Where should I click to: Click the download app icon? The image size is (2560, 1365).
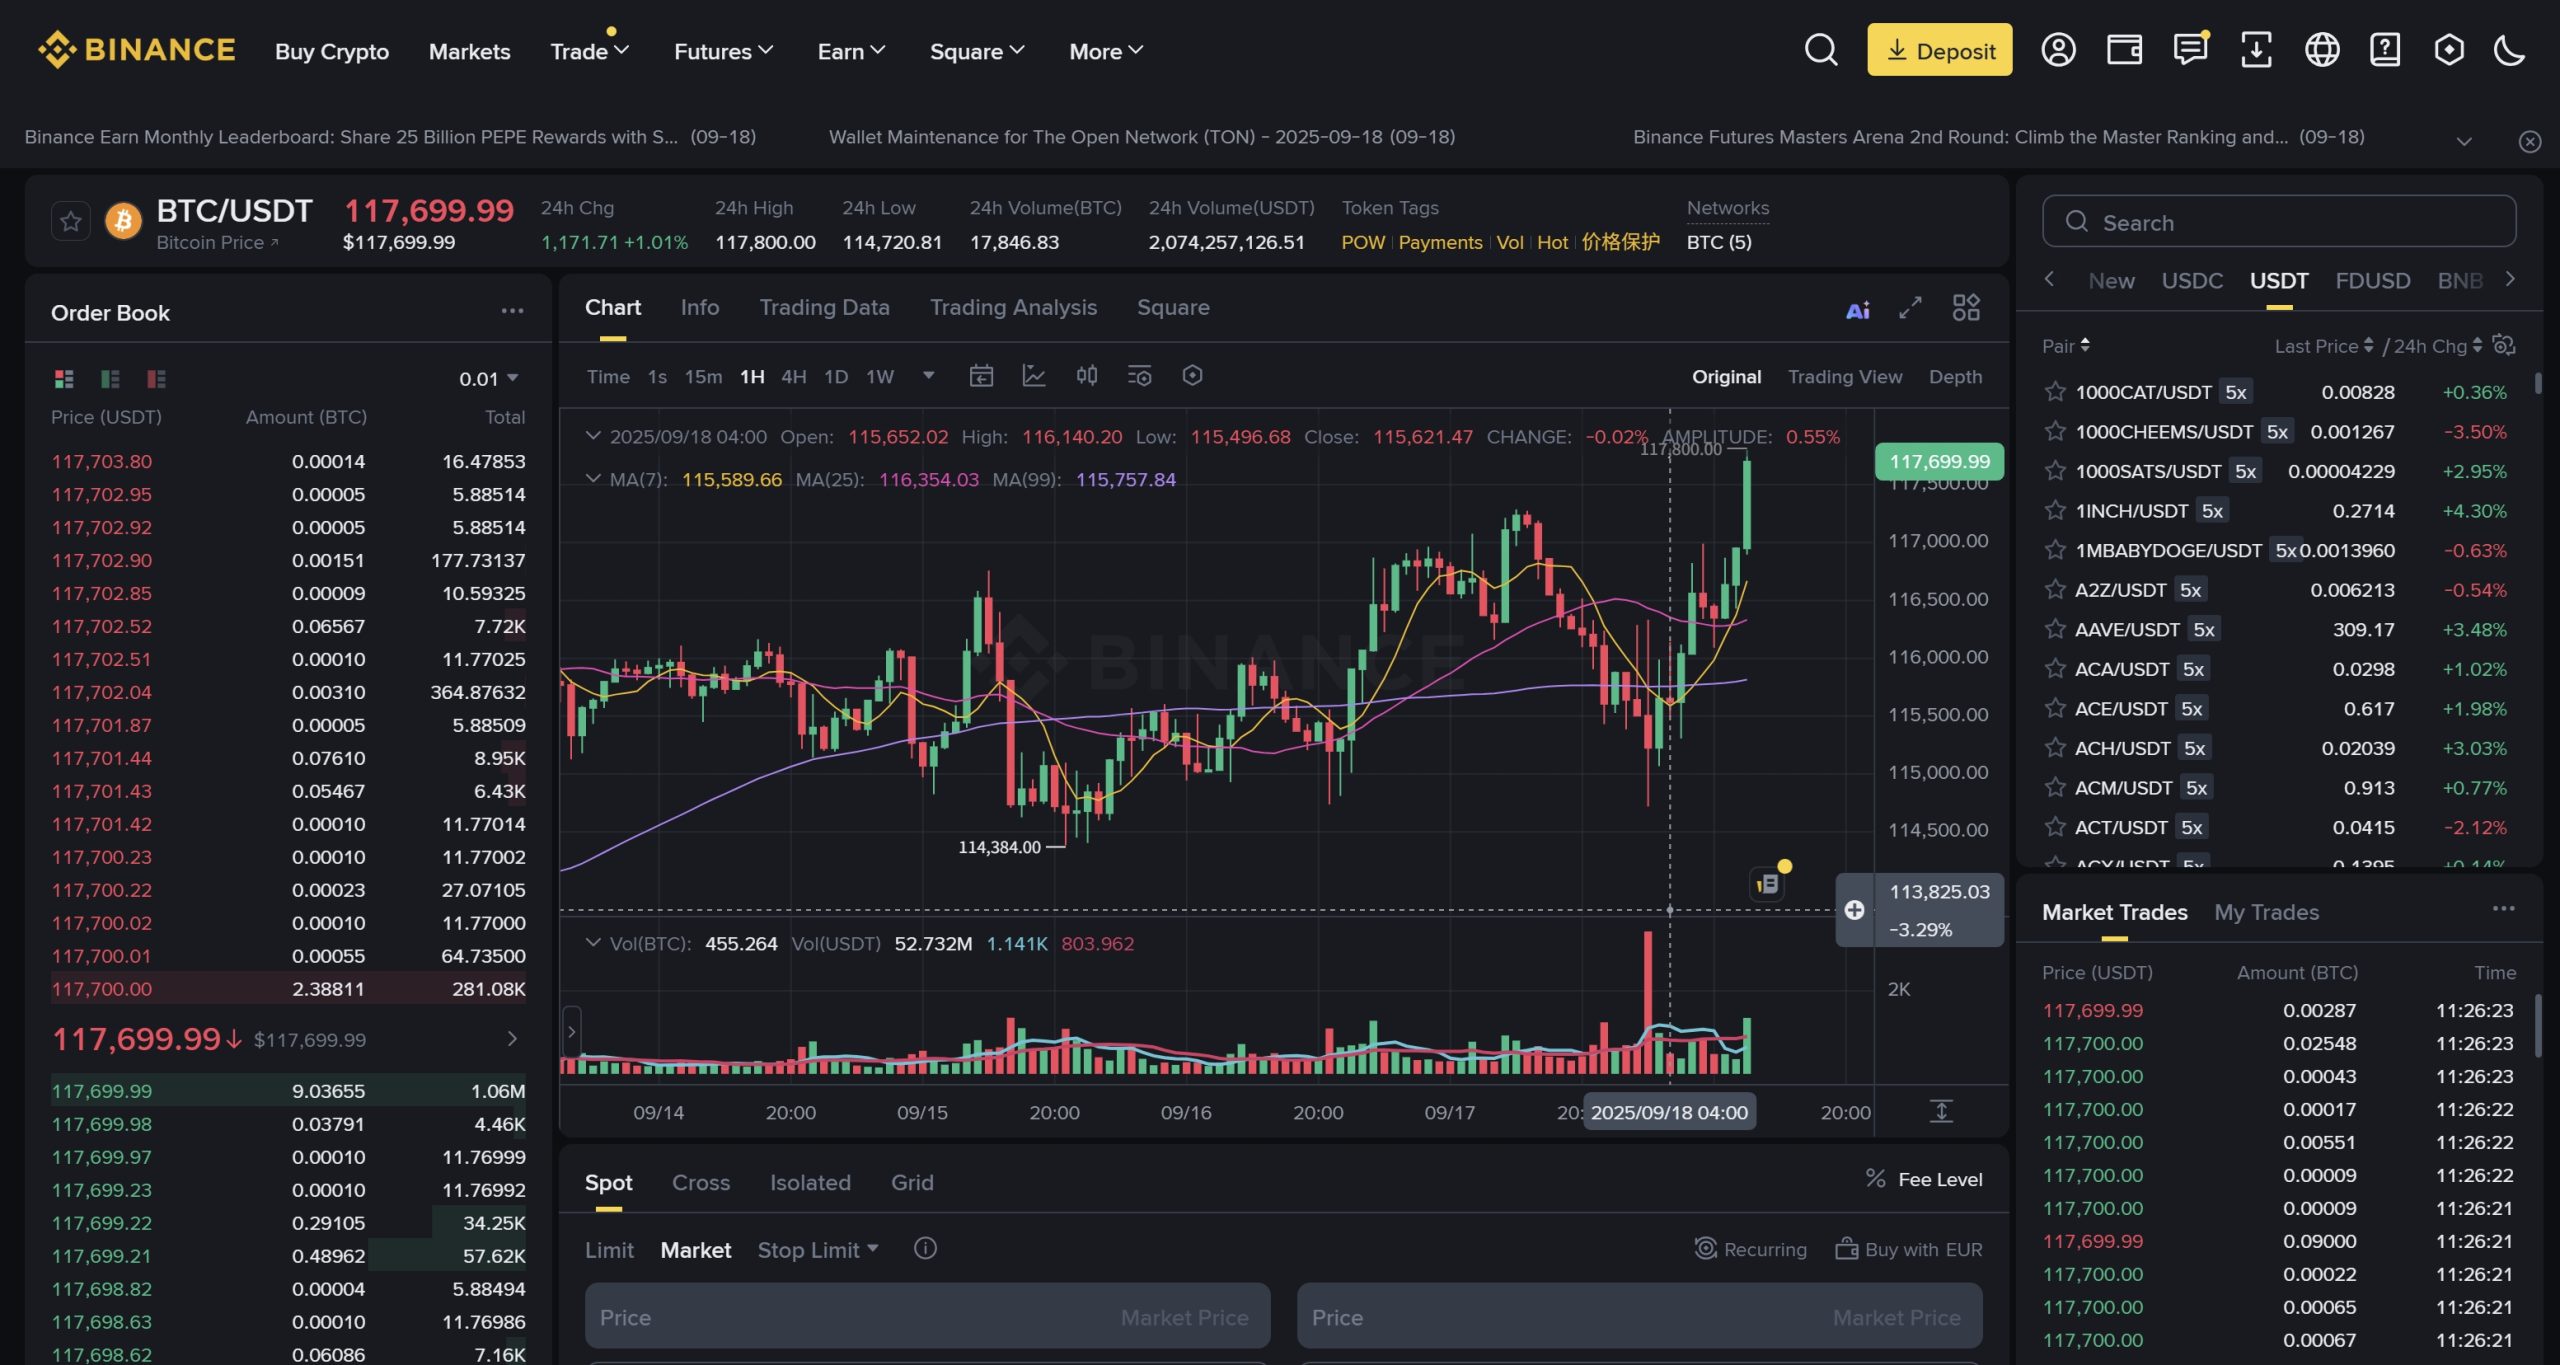[2256, 50]
